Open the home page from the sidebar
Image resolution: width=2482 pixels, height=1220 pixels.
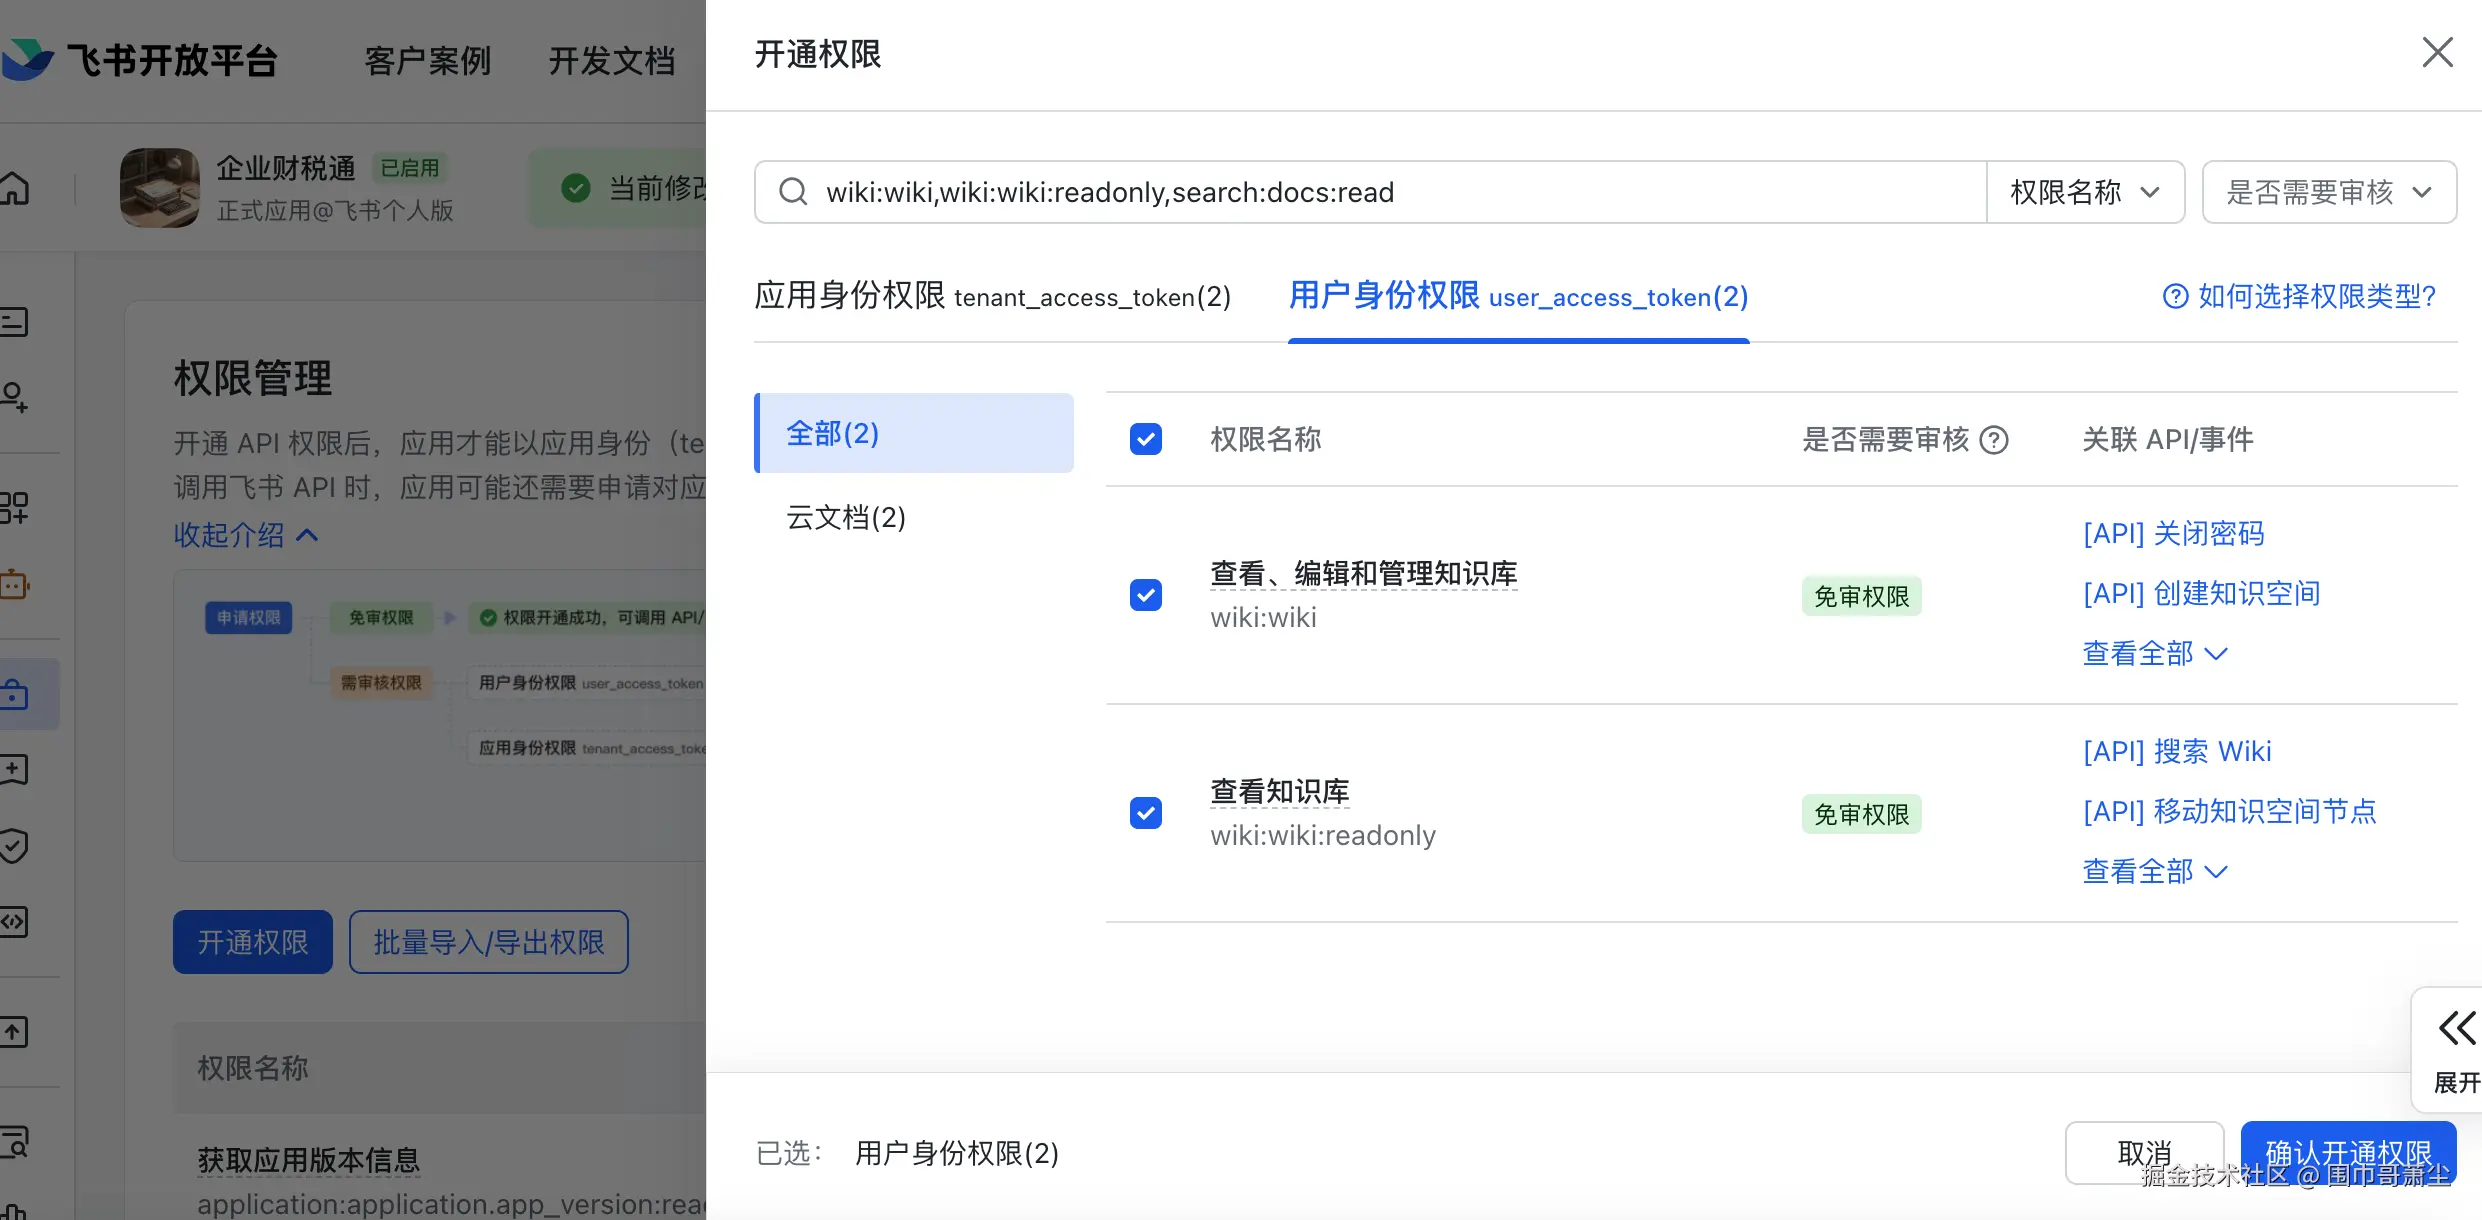(15, 188)
